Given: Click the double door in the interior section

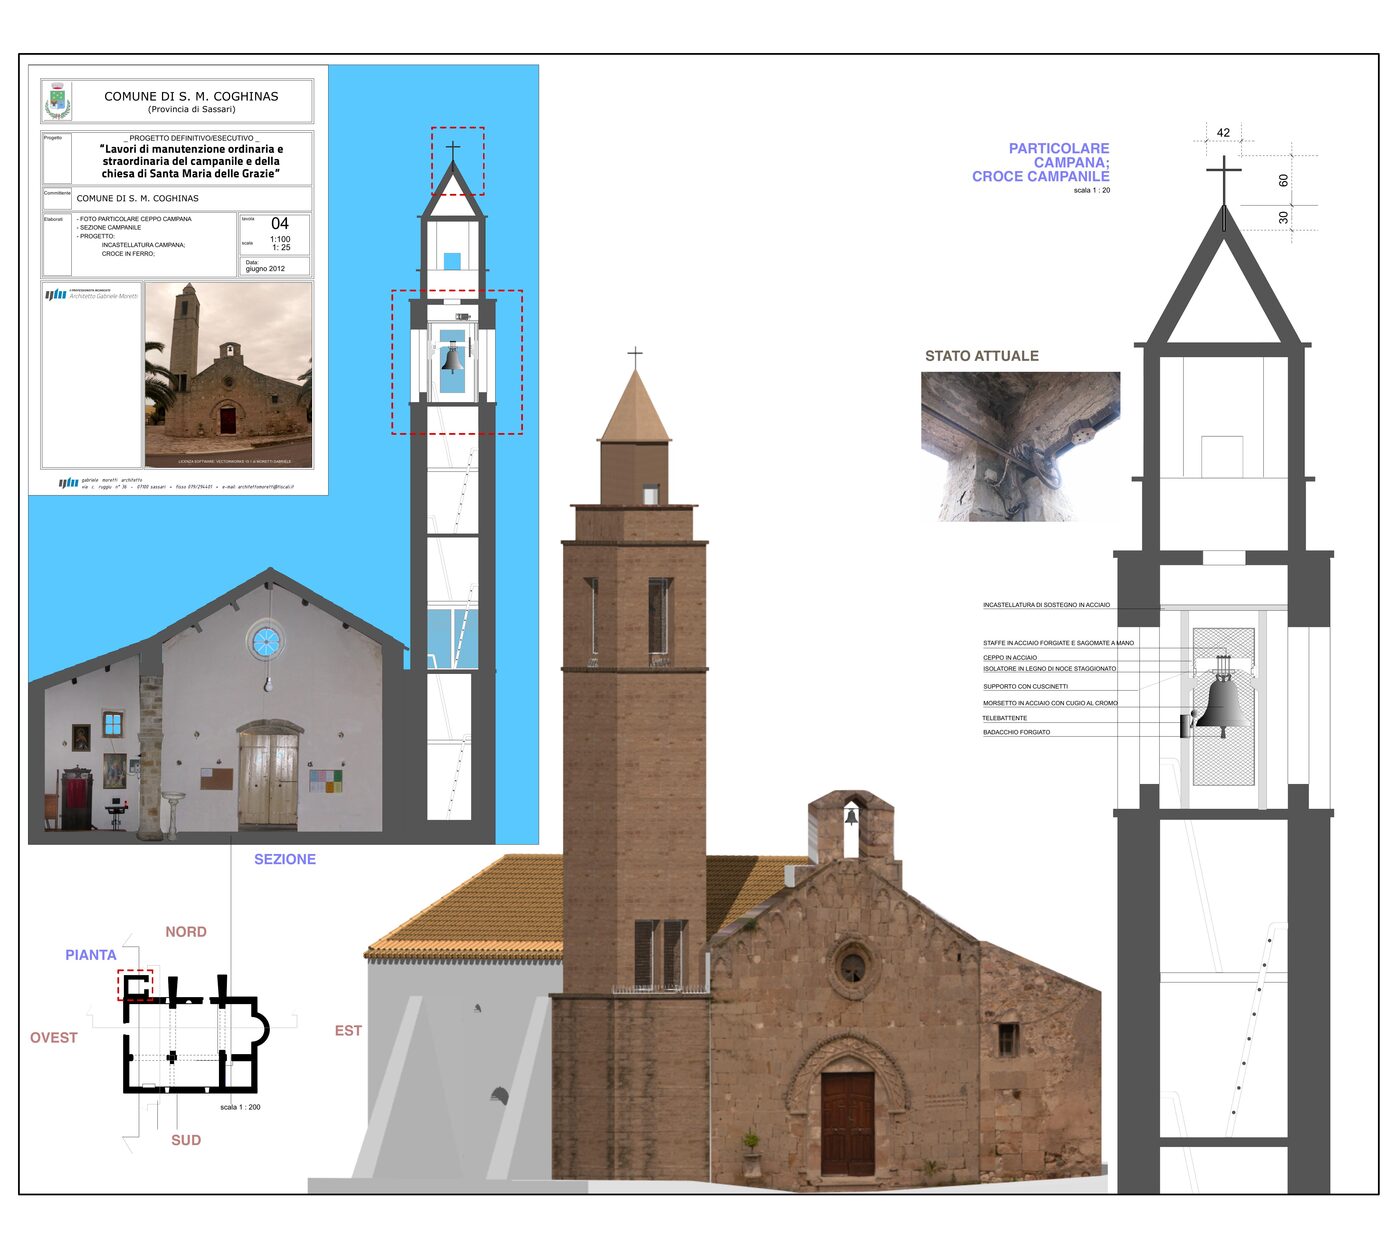Looking at the screenshot, I should click(268, 779).
